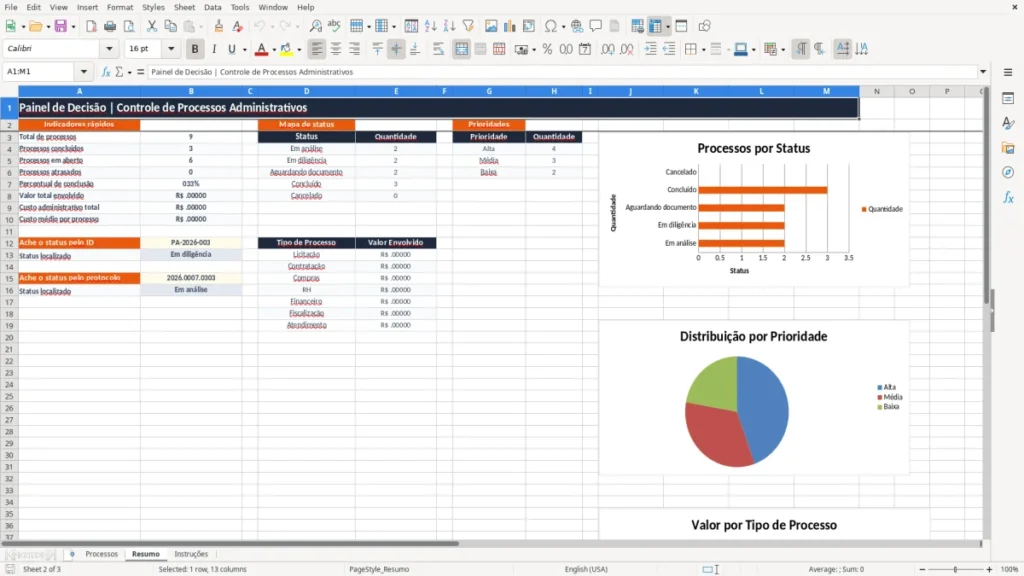Viewport: 1024px width, 576px height.
Task: Click the Insert Comment icon
Action: pyautogui.click(x=596, y=26)
